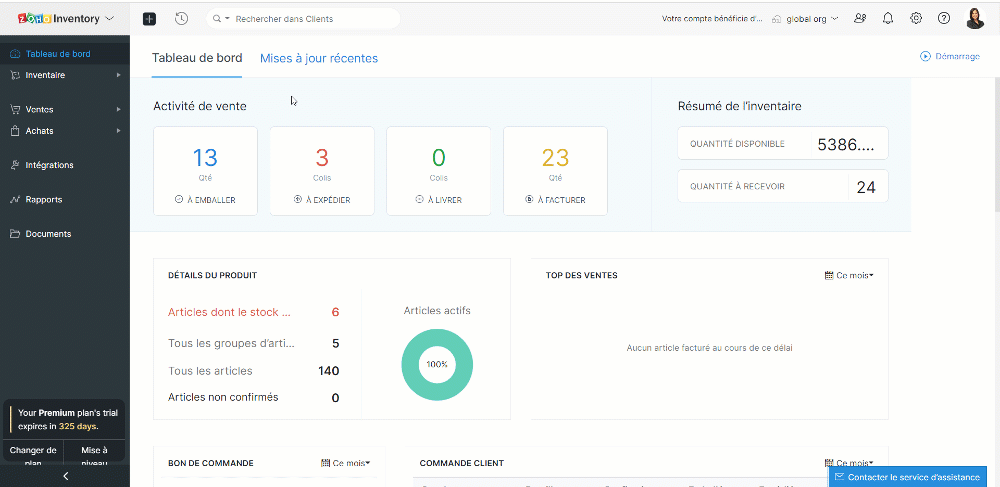Click Tous les articles row
Image resolution: width=1000 pixels, height=487 pixels.
(x=254, y=371)
